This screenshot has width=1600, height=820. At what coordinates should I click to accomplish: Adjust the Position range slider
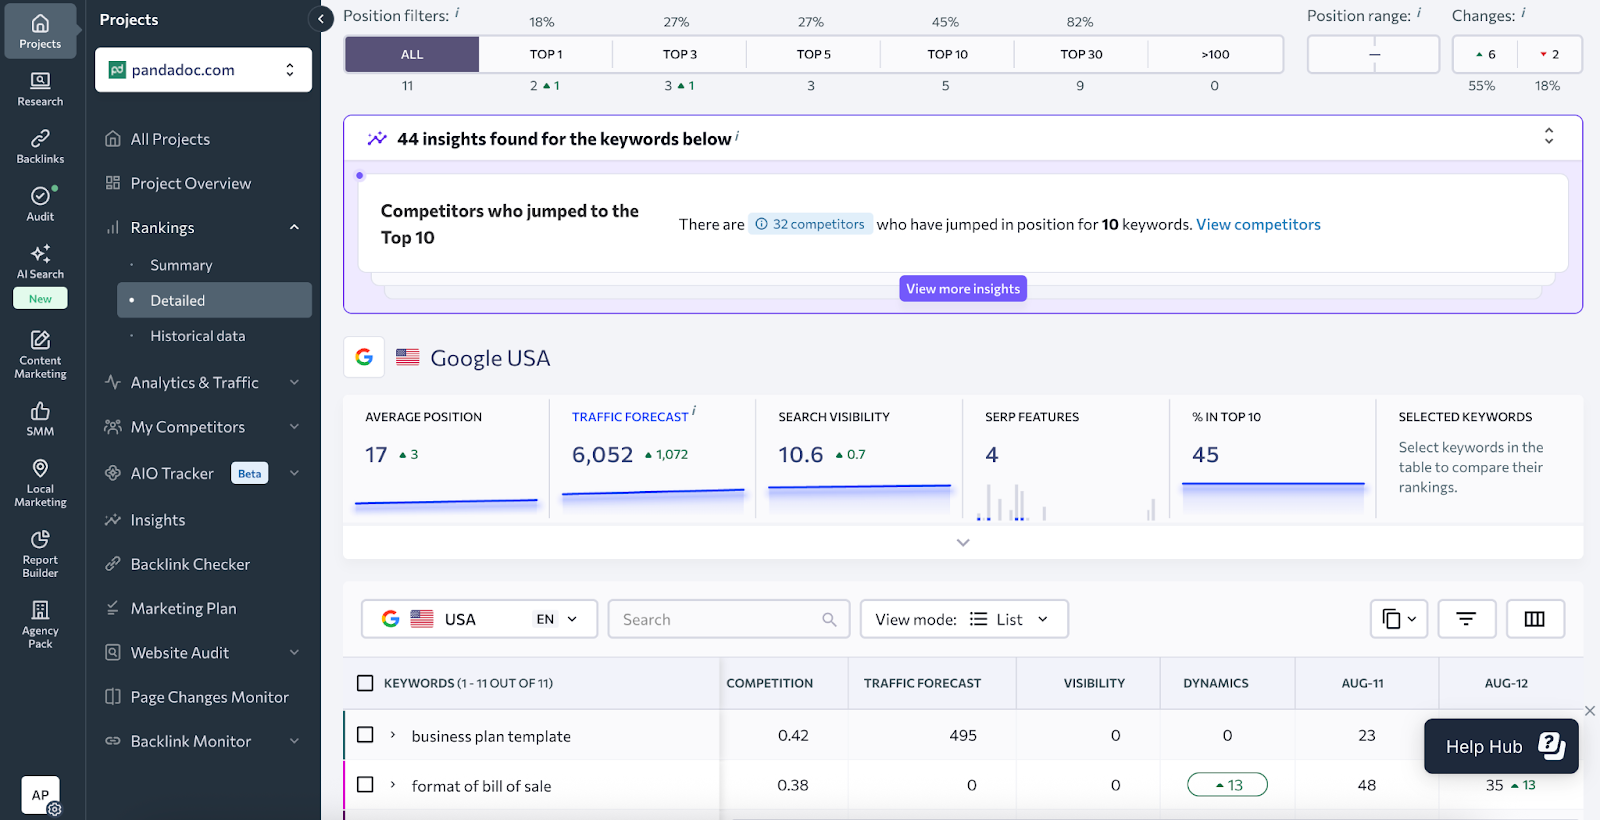pos(1374,54)
